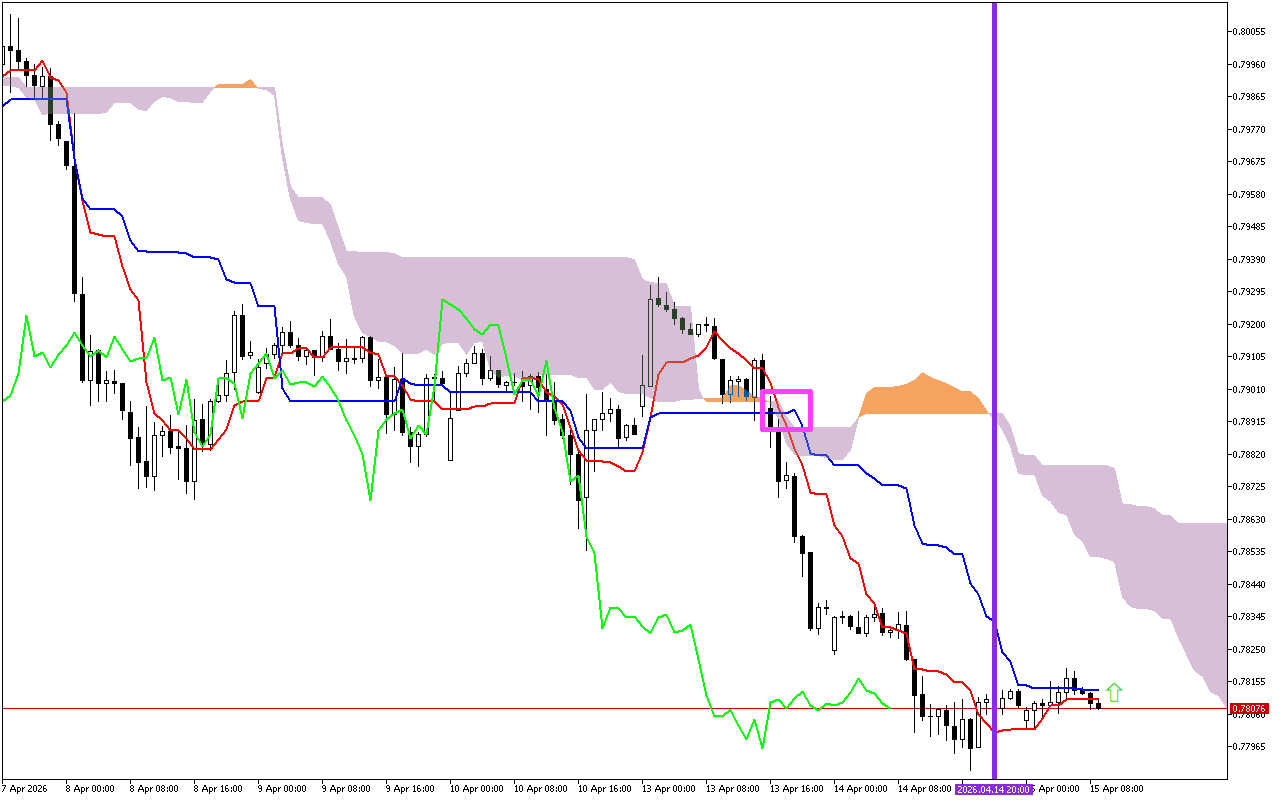1280x800 pixels.
Task: Click the purple 2026.04.14 20:00 date label
Action: pyautogui.click(x=993, y=789)
